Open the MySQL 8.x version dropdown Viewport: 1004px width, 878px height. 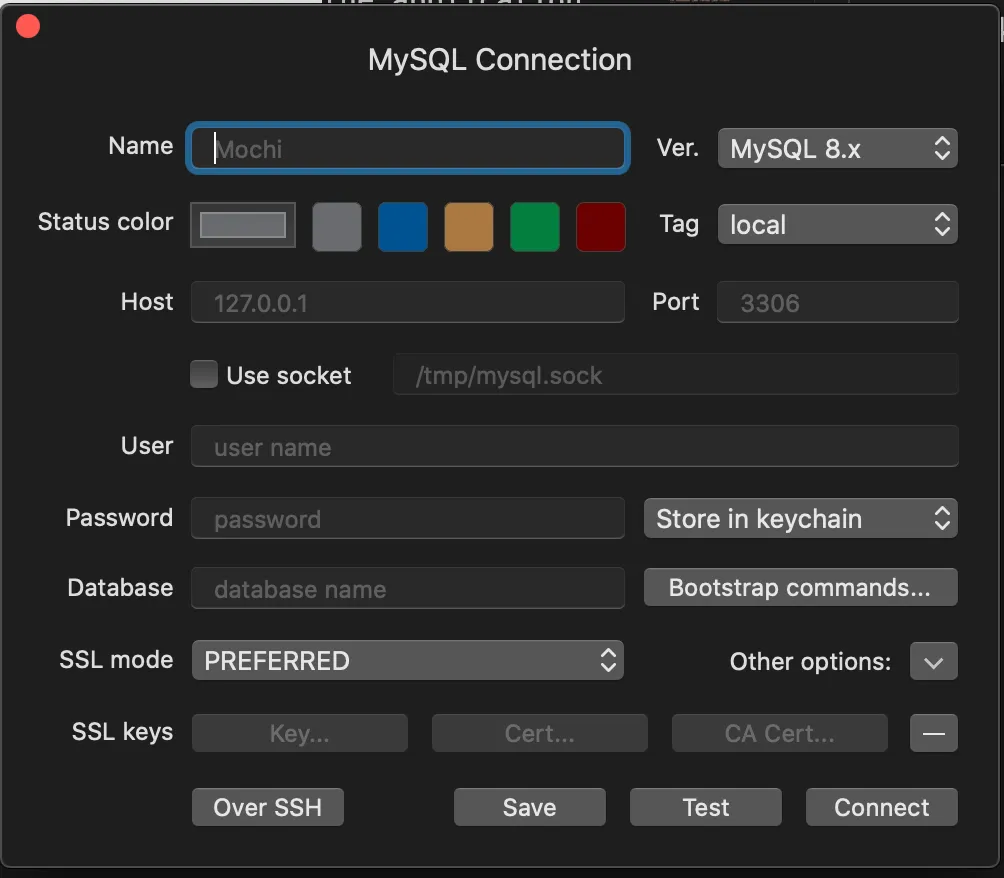(x=837, y=149)
